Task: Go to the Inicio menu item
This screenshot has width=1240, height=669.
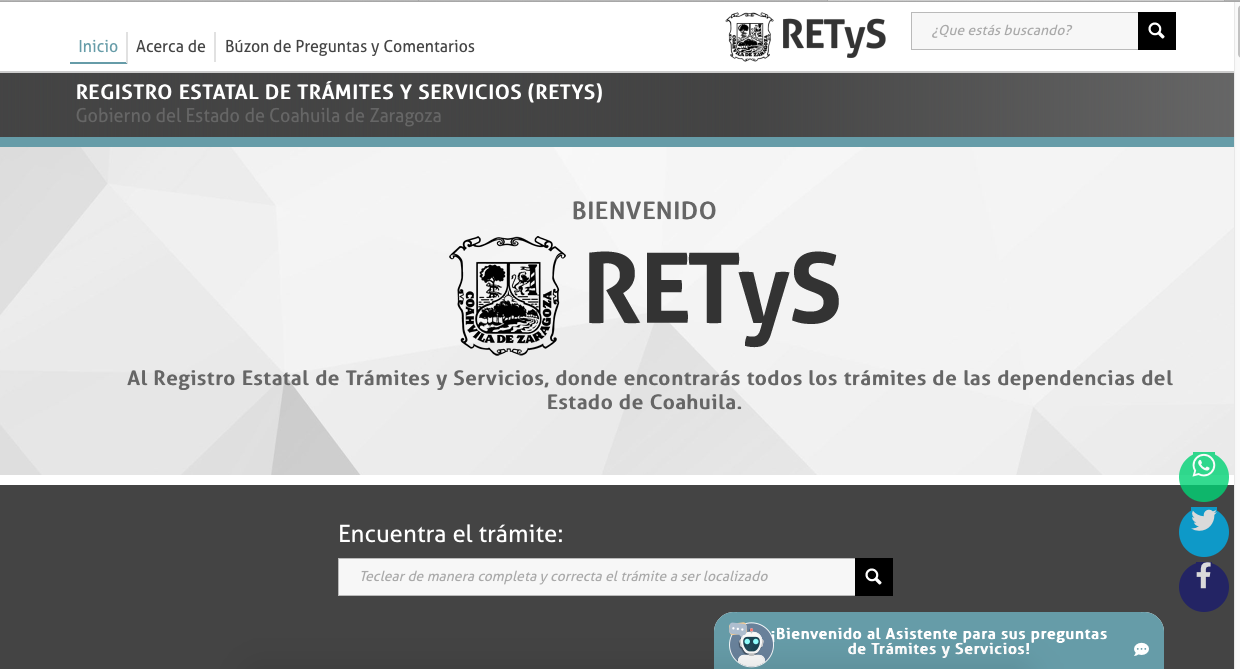Action: [x=98, y=46]
